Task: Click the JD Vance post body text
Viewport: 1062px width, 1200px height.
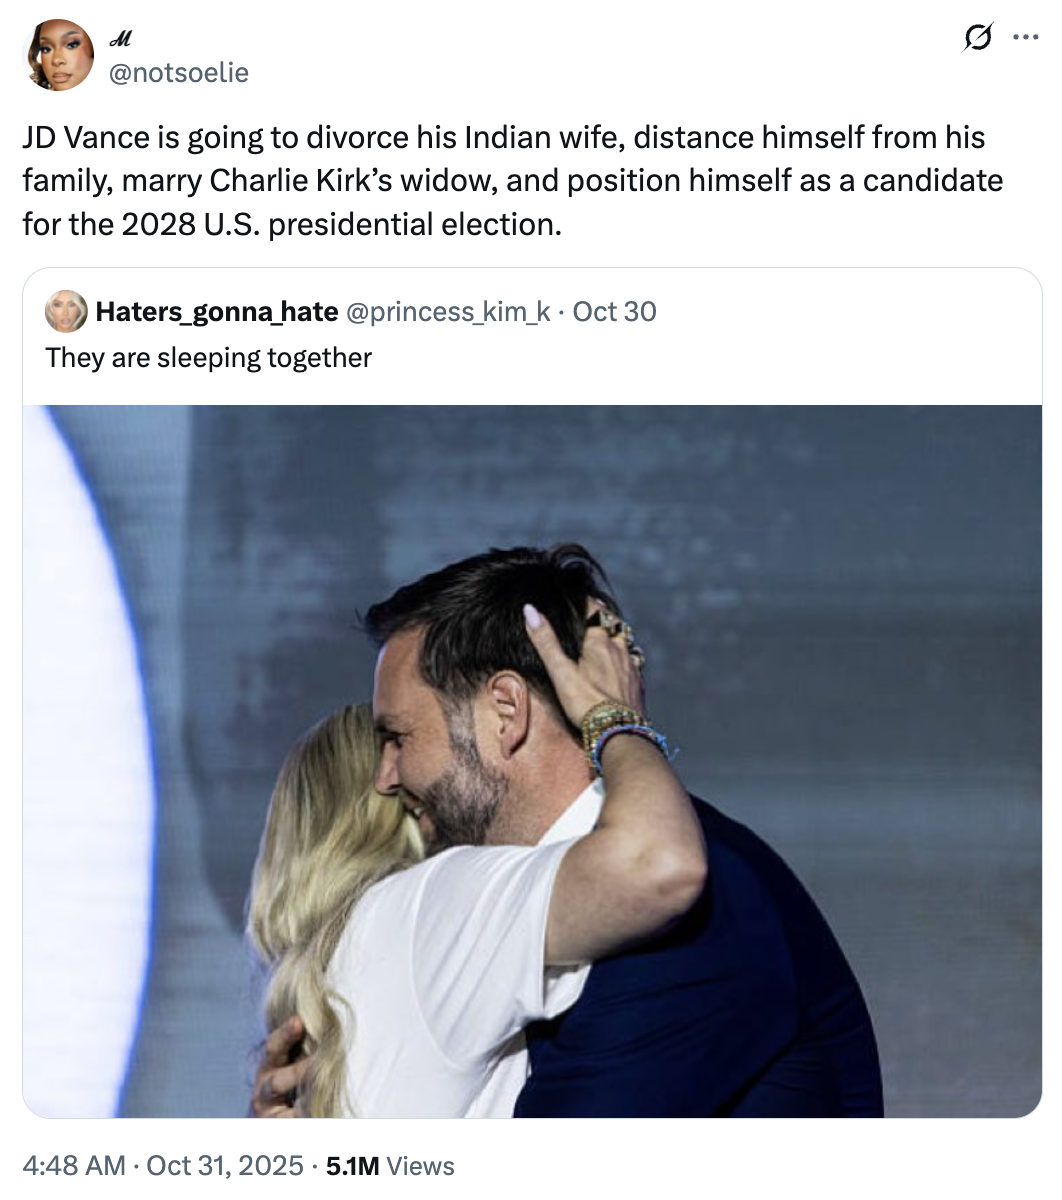Action: pos(500,180)
